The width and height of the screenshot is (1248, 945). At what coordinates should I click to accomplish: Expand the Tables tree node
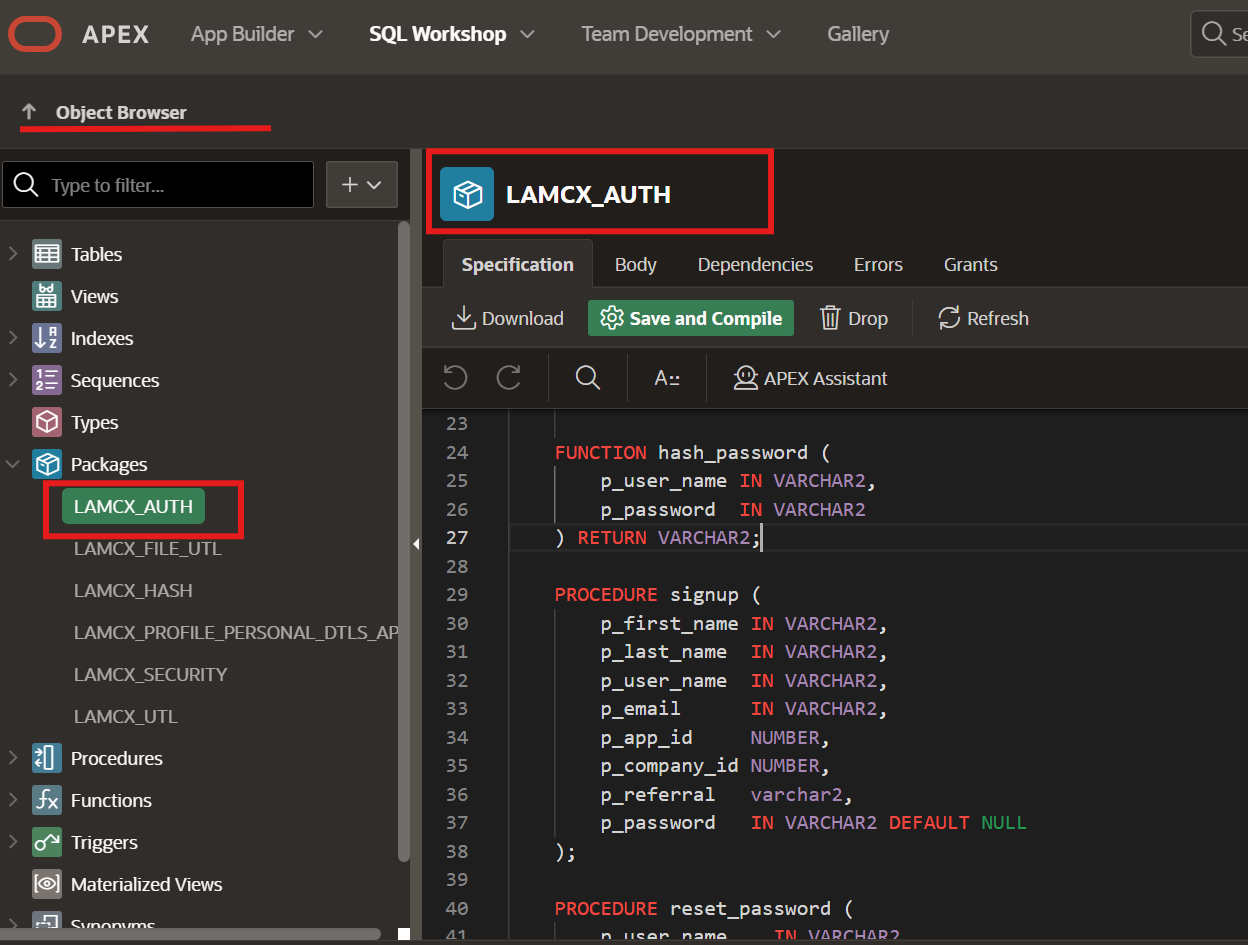coord(13,254)
